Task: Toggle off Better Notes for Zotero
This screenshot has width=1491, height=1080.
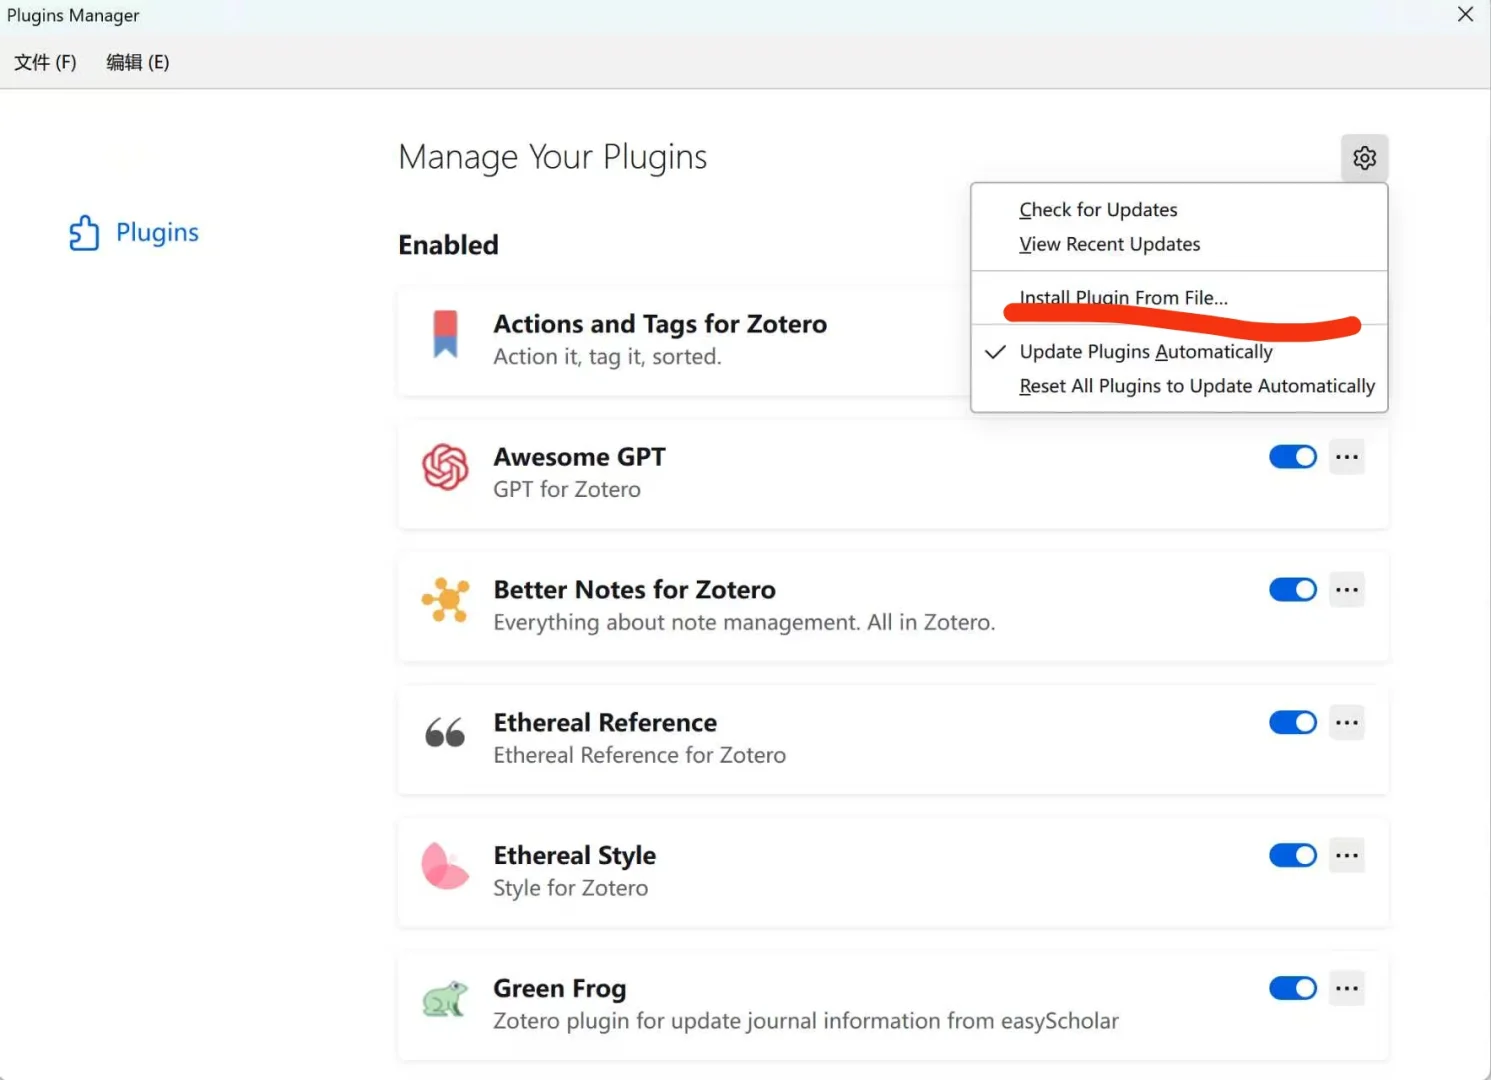Action: point(1292,590)
